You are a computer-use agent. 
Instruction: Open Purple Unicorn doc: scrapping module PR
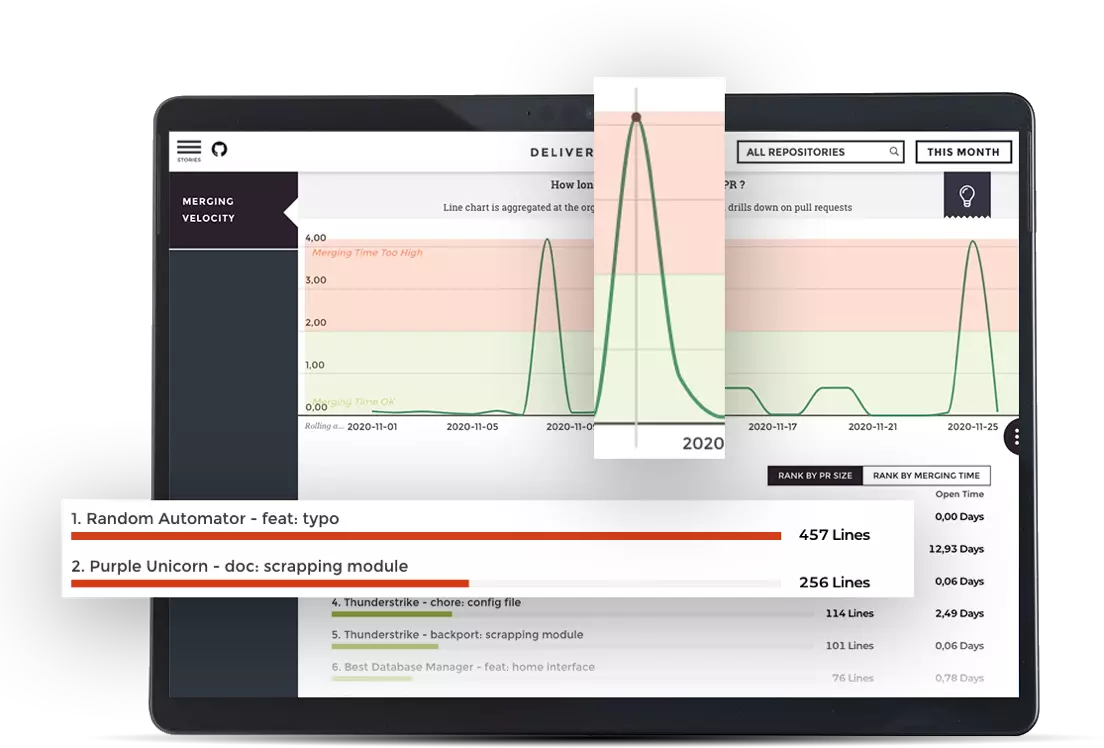(x=240, y=566)
